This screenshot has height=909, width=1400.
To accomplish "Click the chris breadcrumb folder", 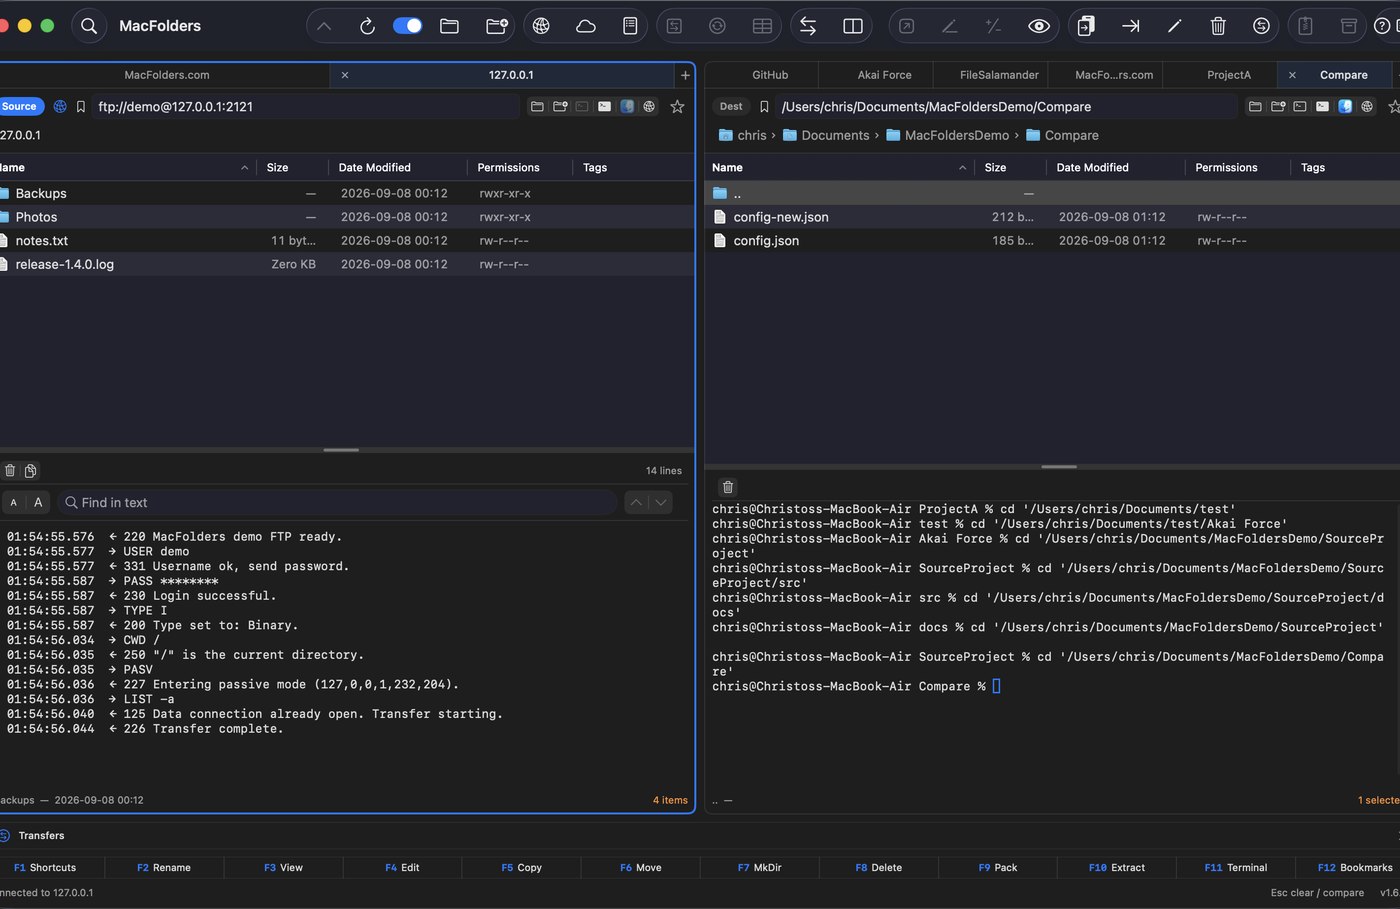I will pos(742,135).
